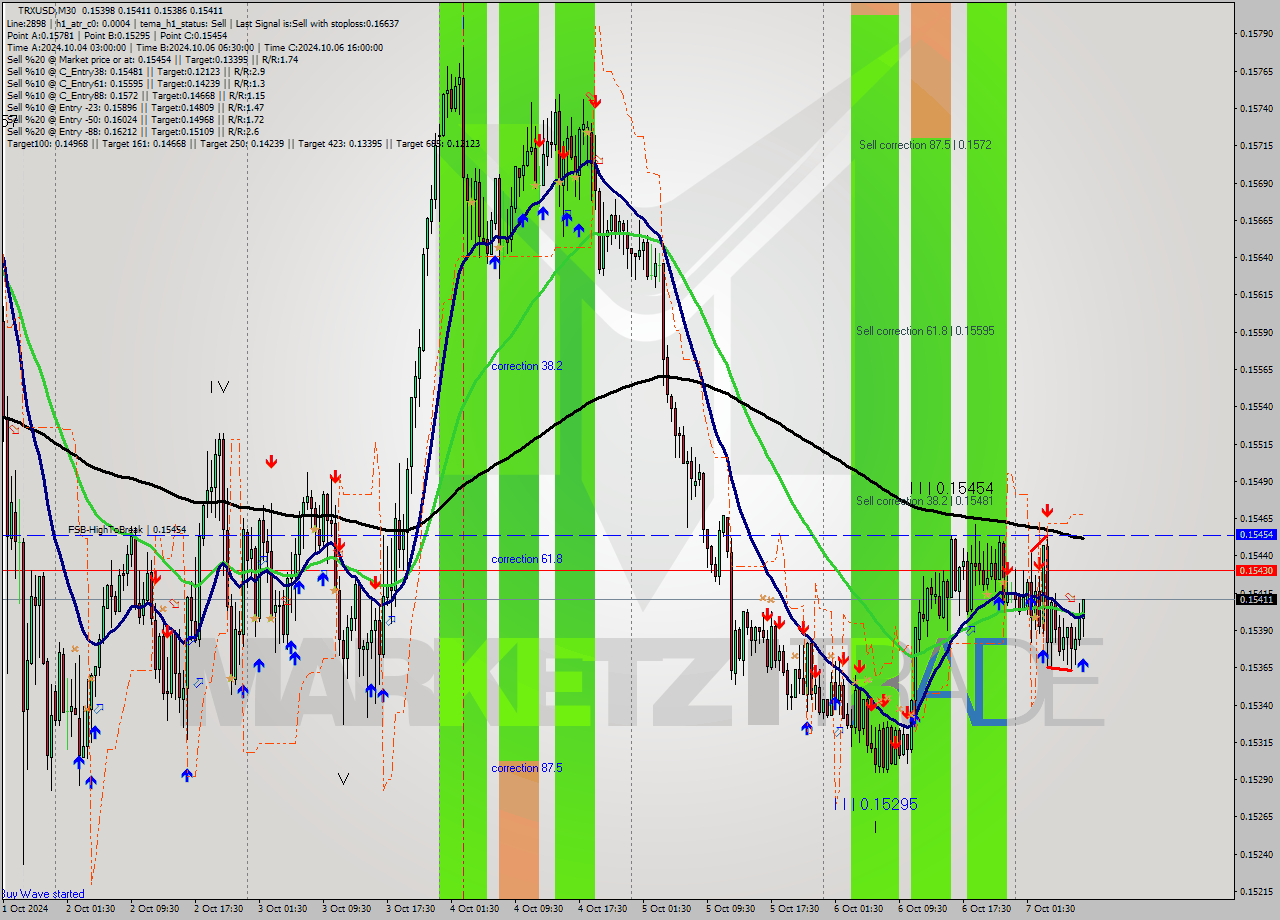
Task: Click 0.15340 on the price axis
Action: [1256, 705]
